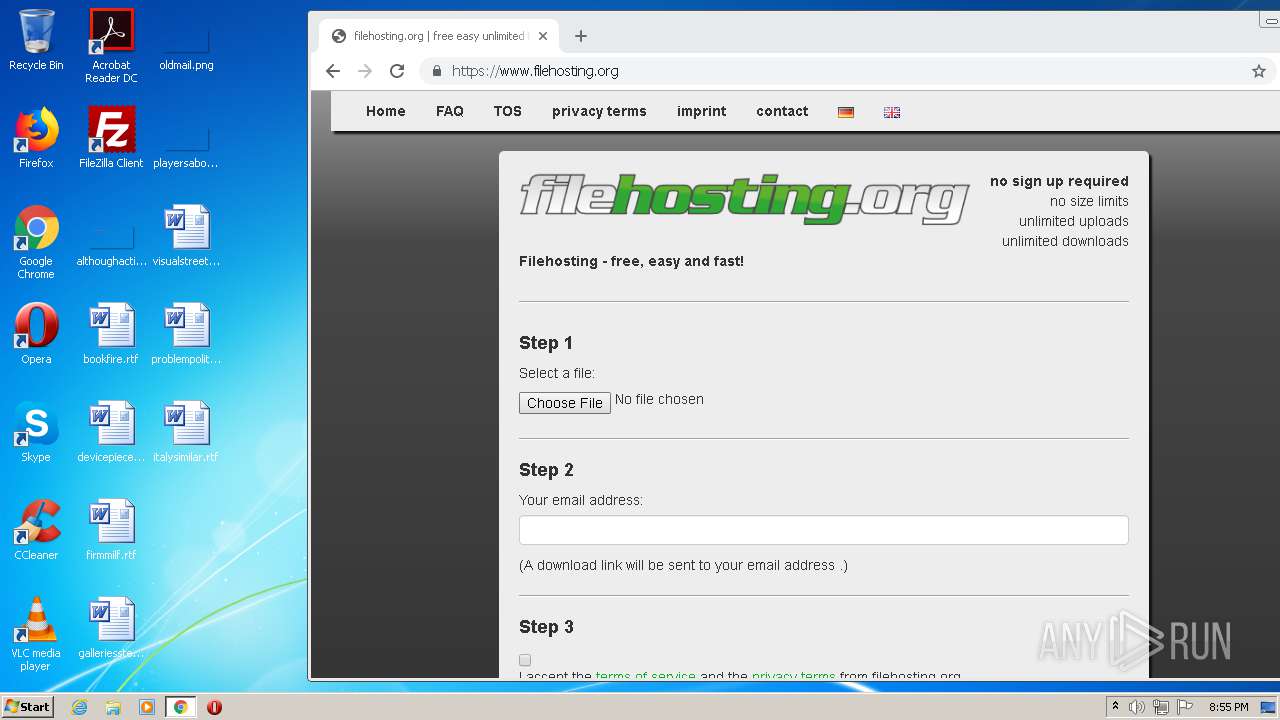Reload the filehosting.org page

click(x=397, y=71)
